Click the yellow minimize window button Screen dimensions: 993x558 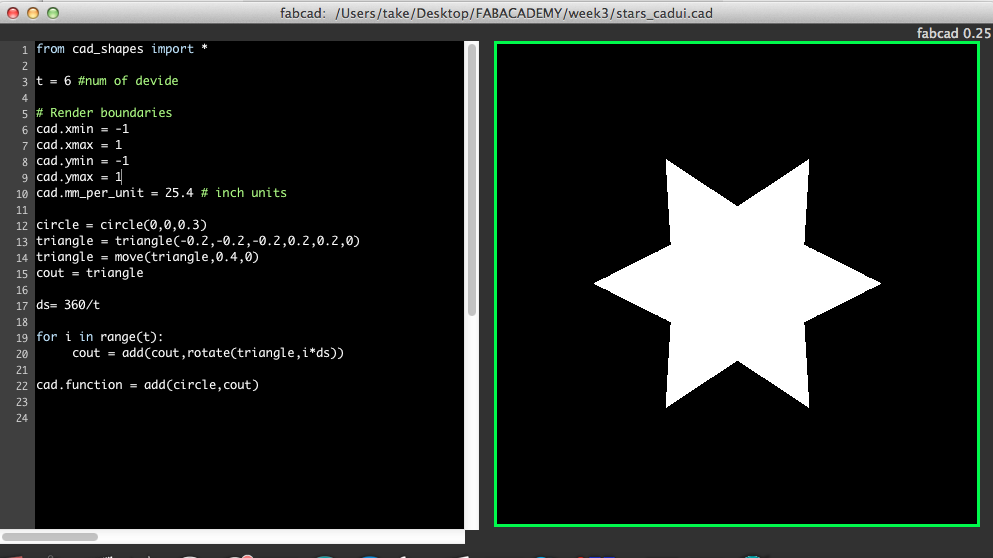click(x=33, y=13)
